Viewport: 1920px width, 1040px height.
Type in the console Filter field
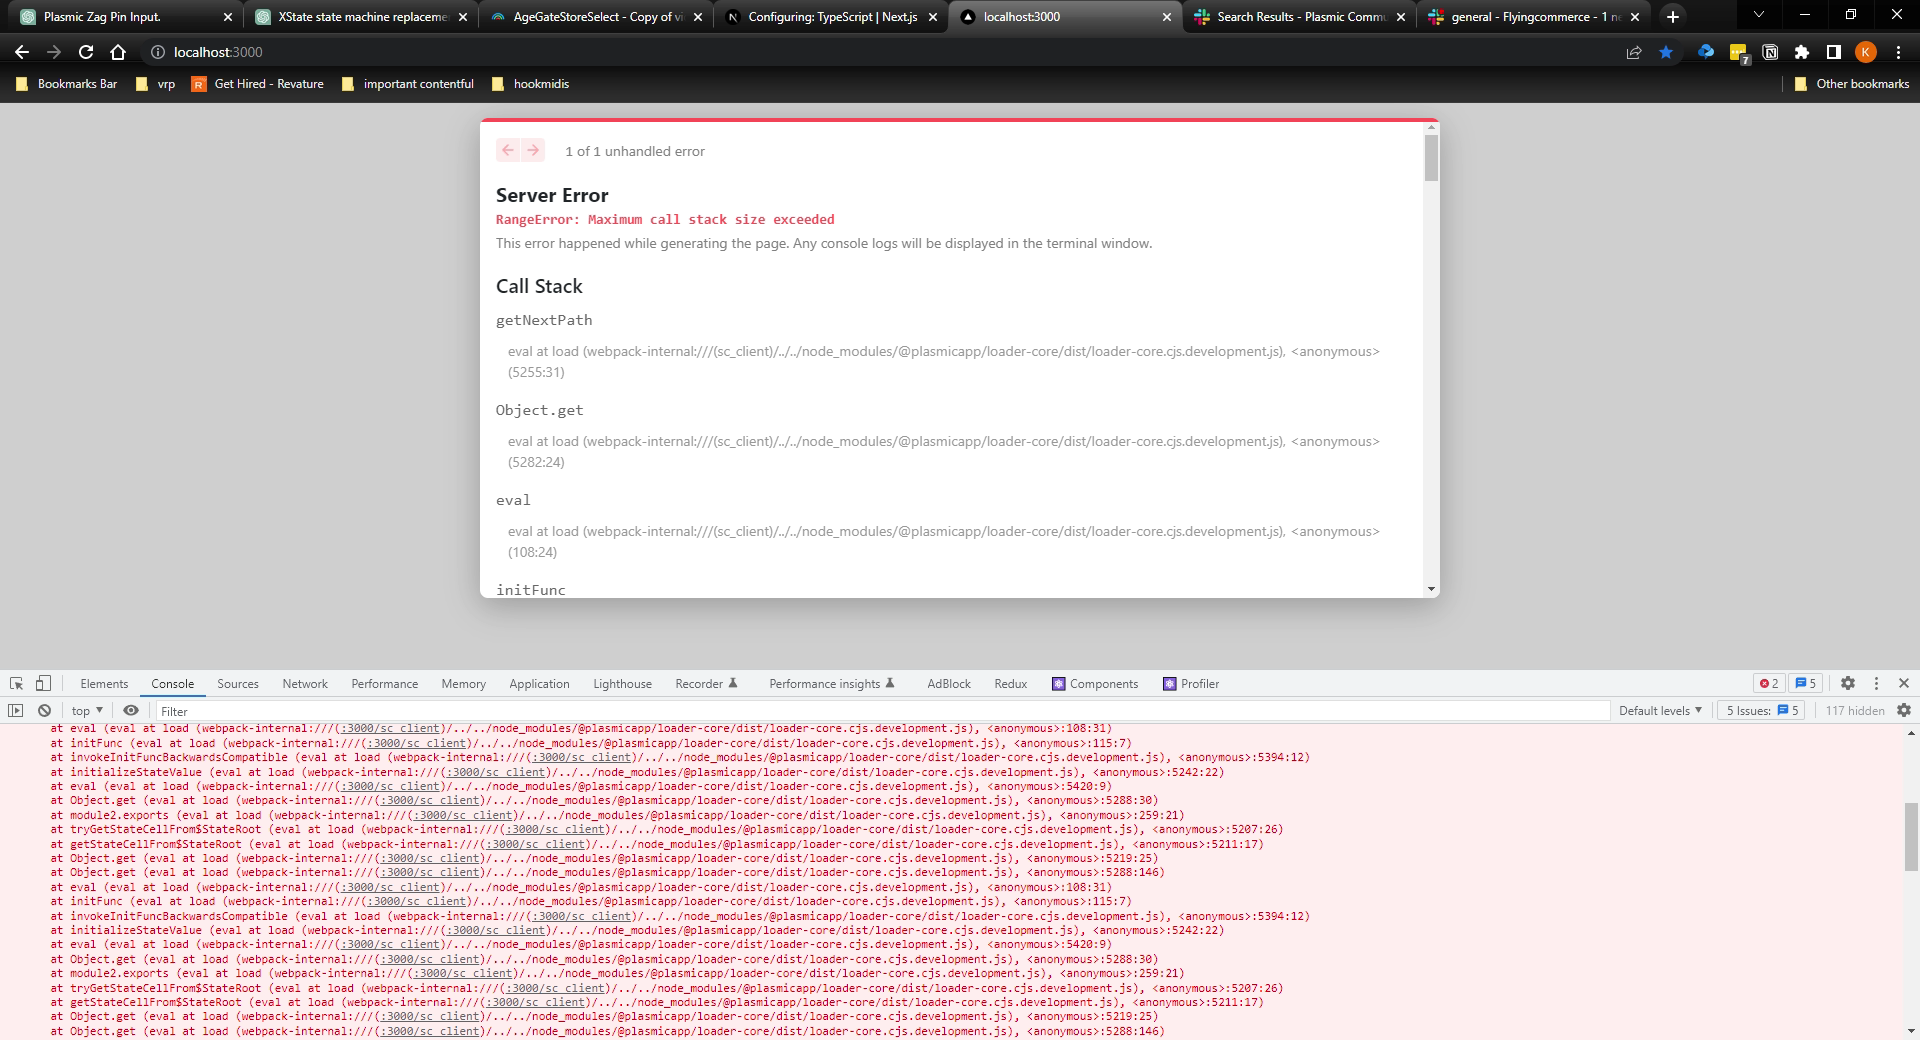880,711
